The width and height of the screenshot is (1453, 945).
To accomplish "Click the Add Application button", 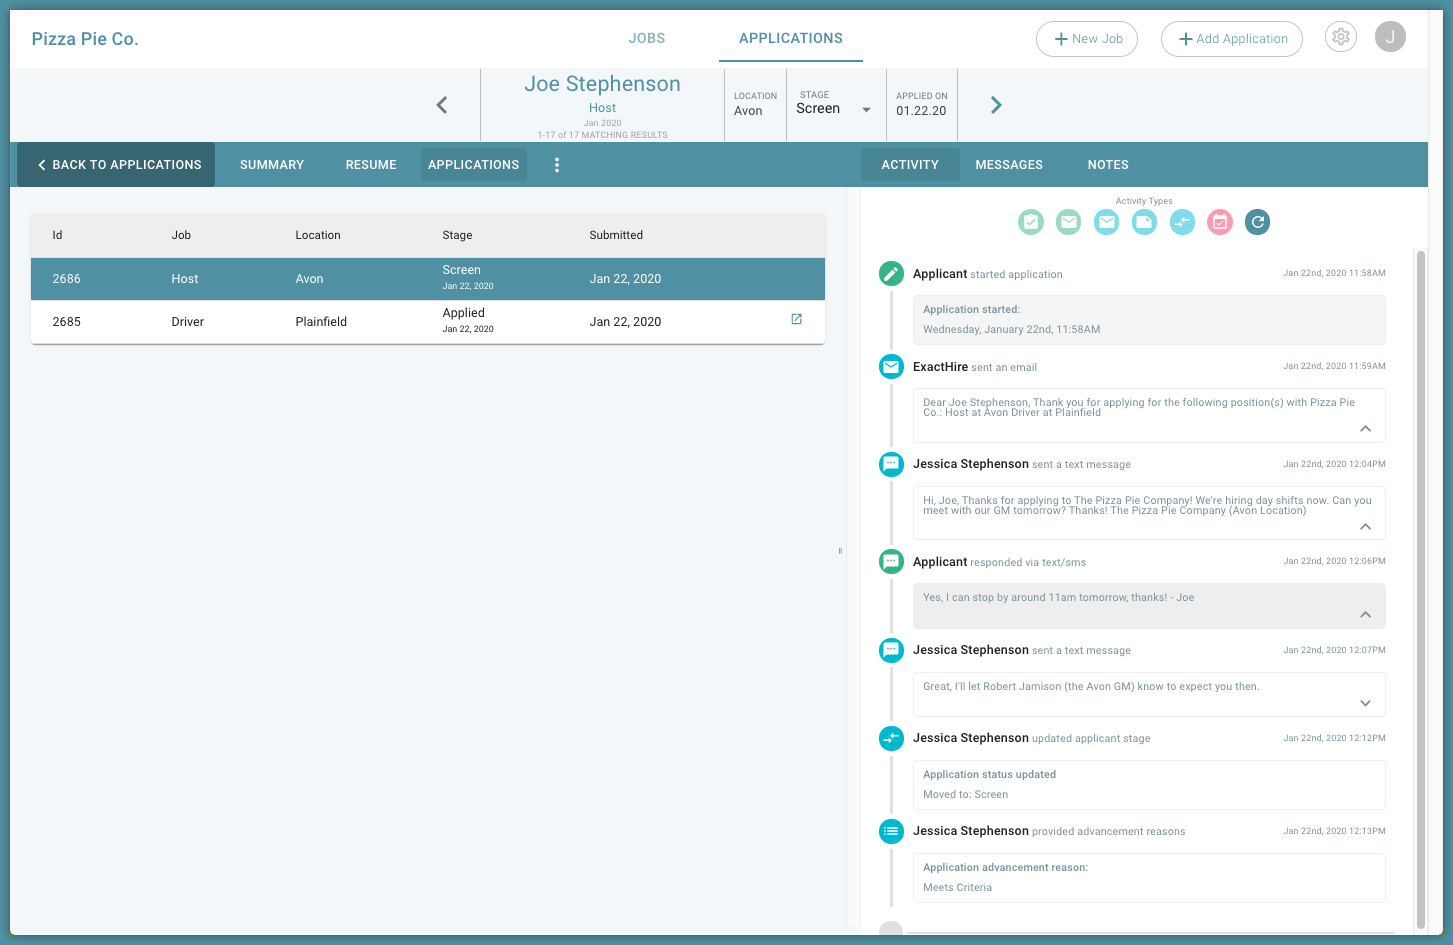I will [x=1232, y=39].
